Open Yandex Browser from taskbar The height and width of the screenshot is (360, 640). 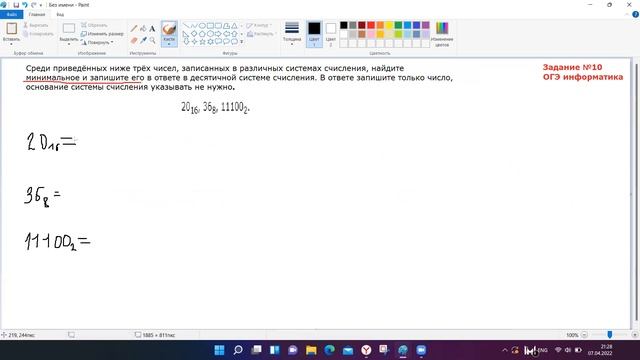pos(366,350)
